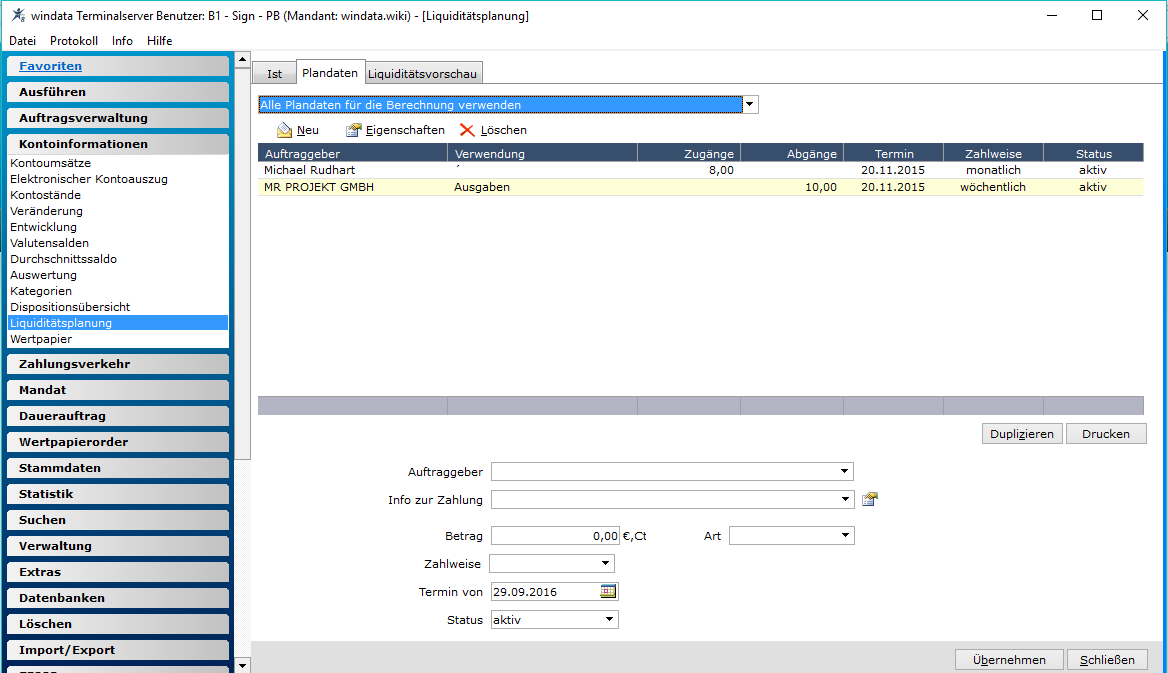The height and width of the screenshot is (673, 1168).
Task: Click the Neu envelope icon
Action: [x=284, y=130]
